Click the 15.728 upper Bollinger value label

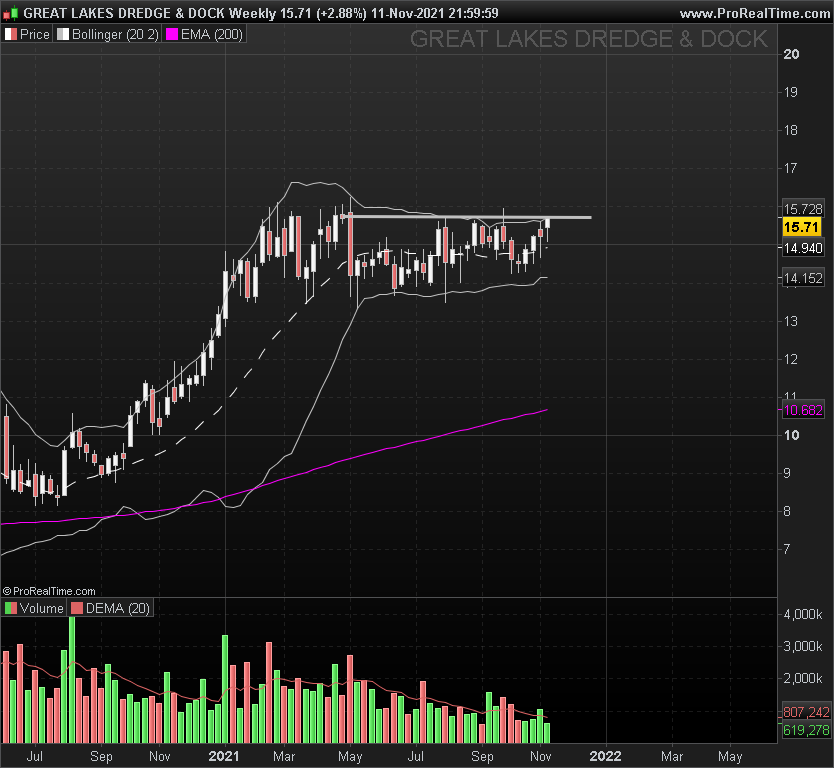pos(803,209)
